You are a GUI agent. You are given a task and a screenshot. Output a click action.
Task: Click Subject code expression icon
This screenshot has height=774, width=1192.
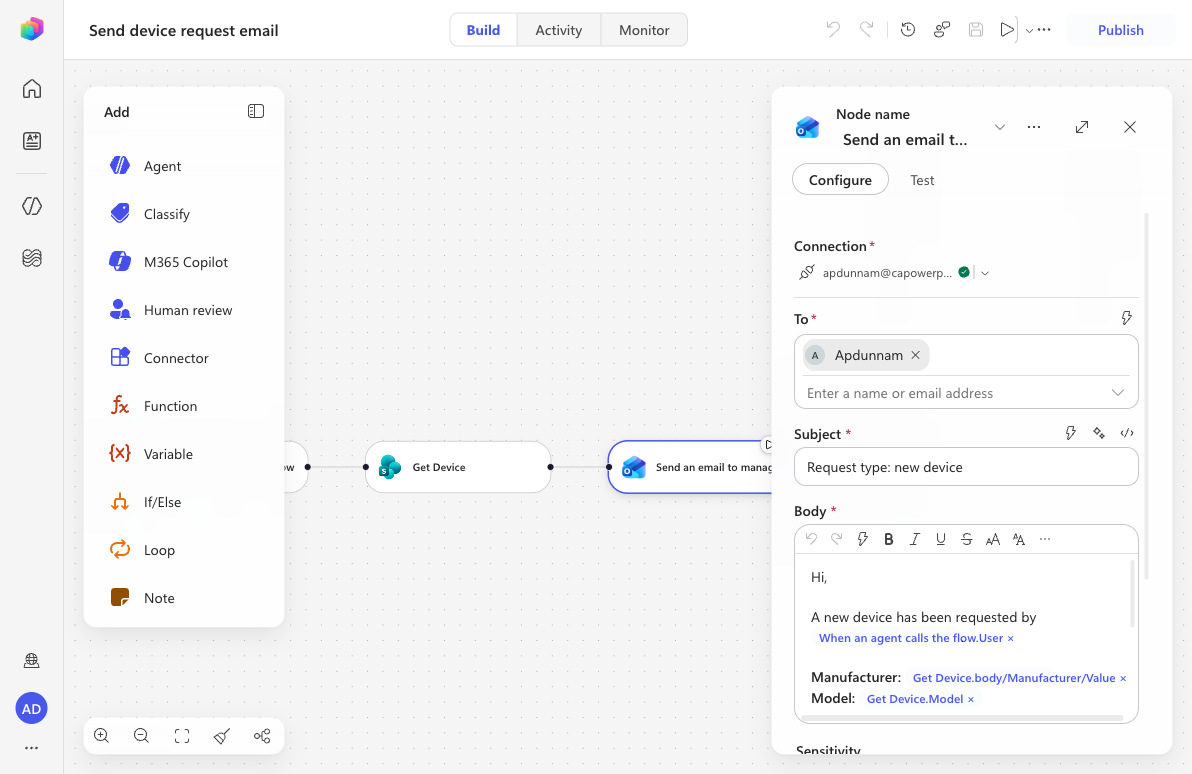point(1127,433)
